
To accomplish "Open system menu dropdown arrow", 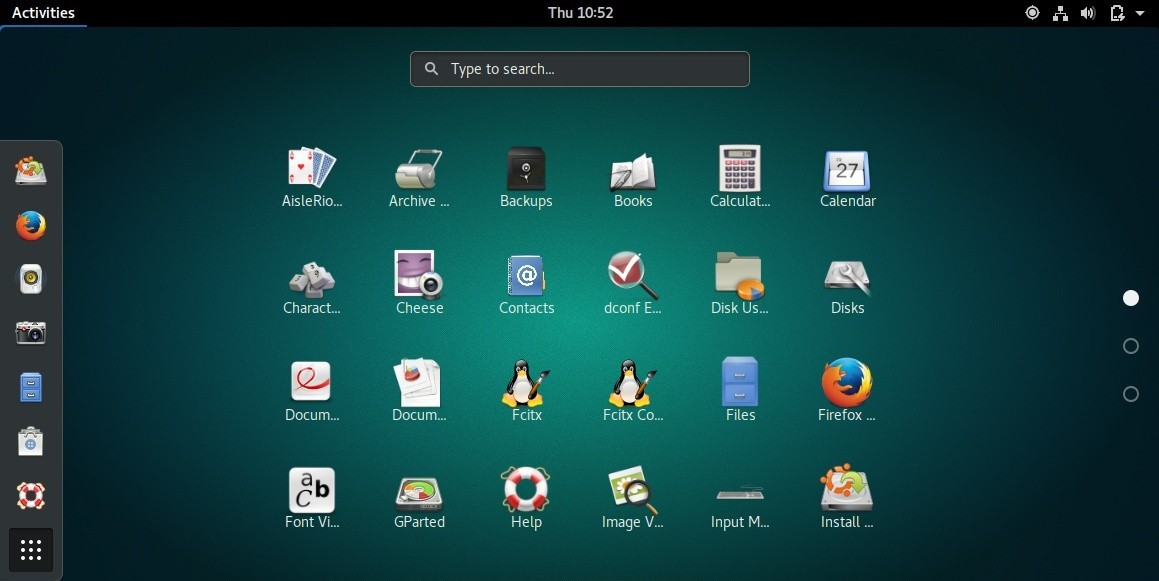I will [x=1140, y=13].
